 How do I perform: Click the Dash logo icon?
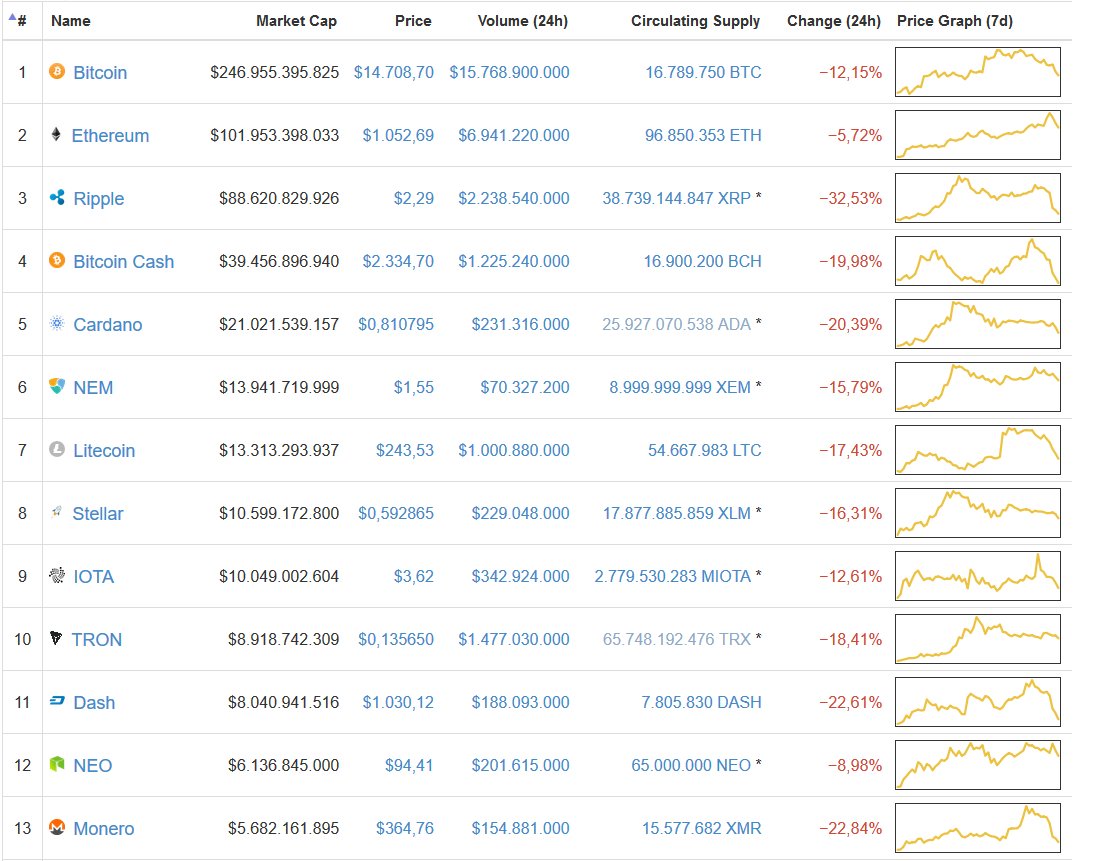click(x=57, y=702)
